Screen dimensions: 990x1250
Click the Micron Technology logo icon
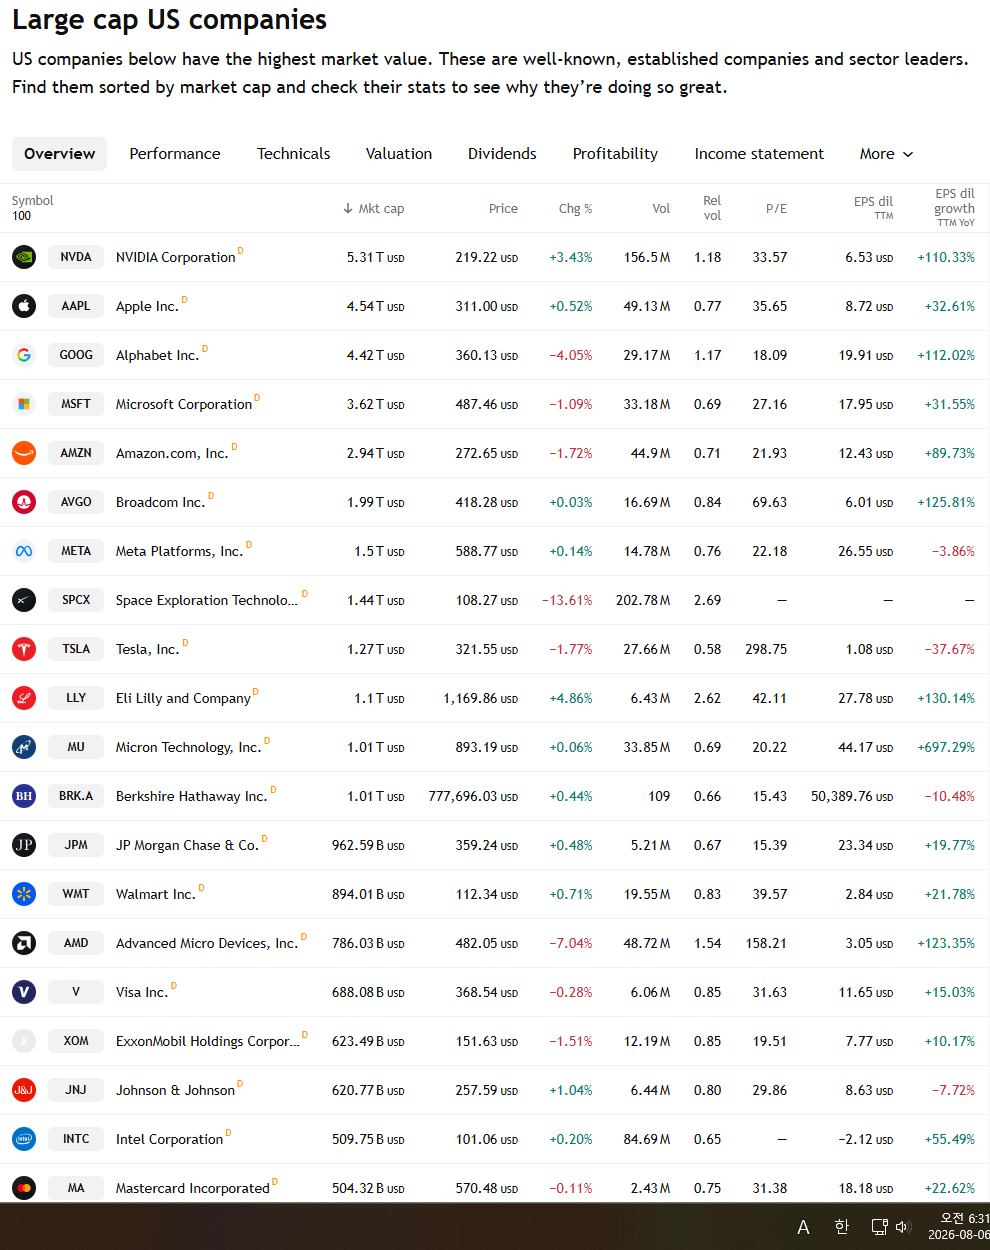pos(24,747)
